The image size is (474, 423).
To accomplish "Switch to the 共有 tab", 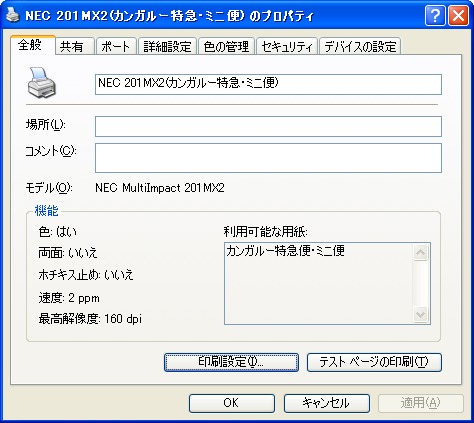I will (75, 46).
